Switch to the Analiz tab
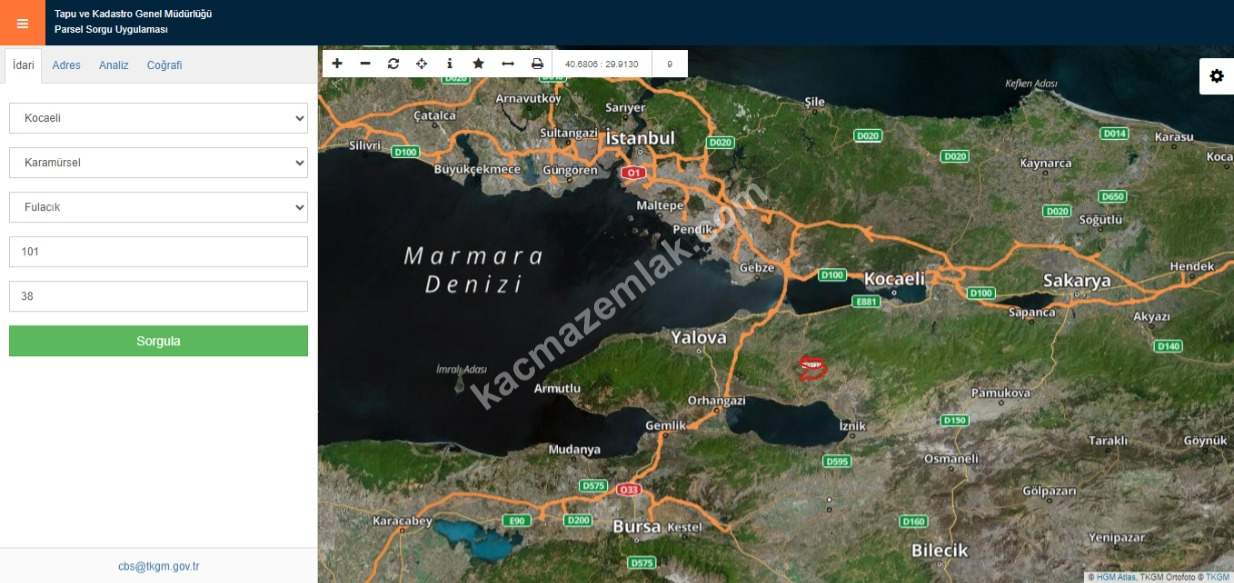 coord(113,65)
